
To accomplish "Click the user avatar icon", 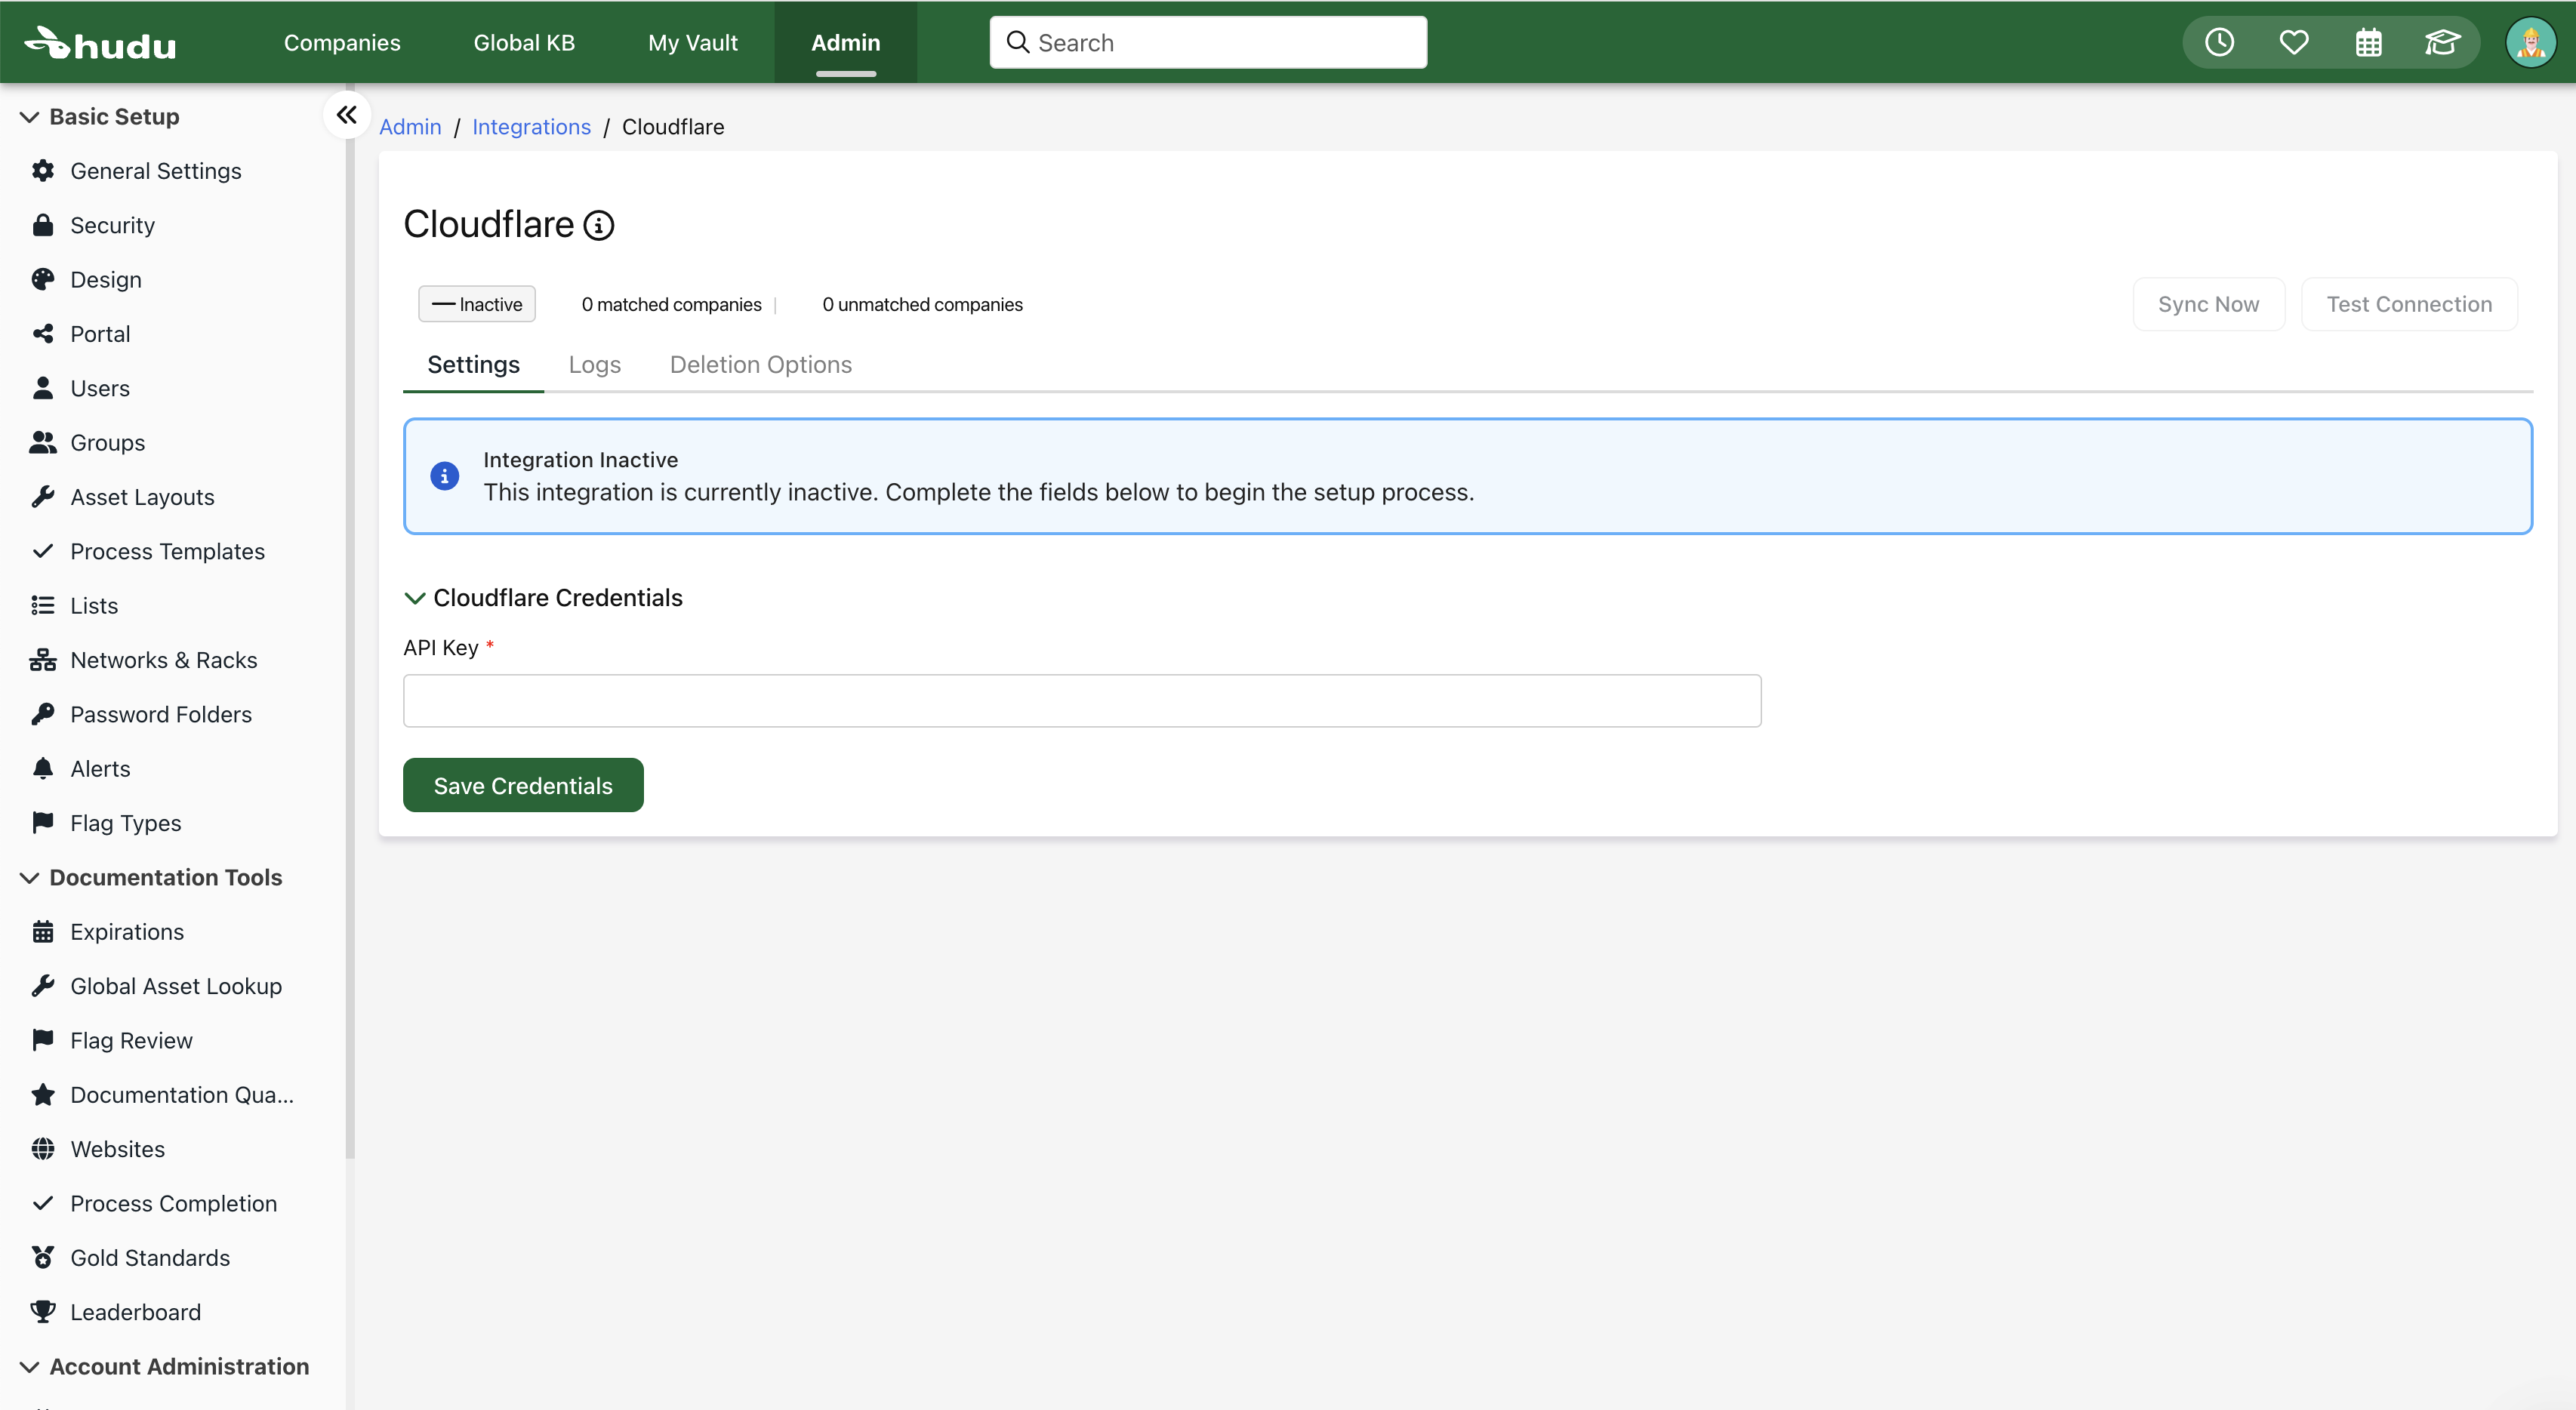I will pyautogui.click(x=2530, y=42).
